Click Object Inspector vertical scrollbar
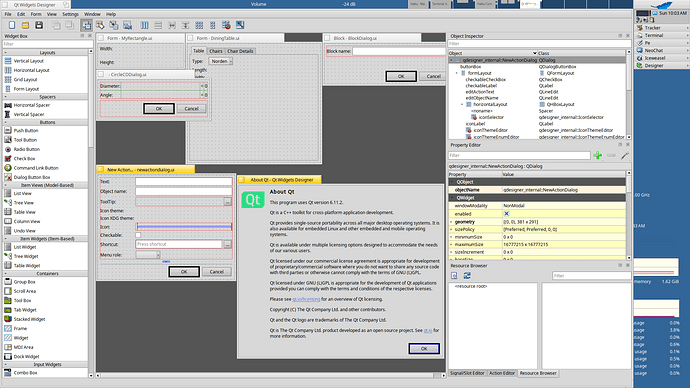 [x=629, y=95]
